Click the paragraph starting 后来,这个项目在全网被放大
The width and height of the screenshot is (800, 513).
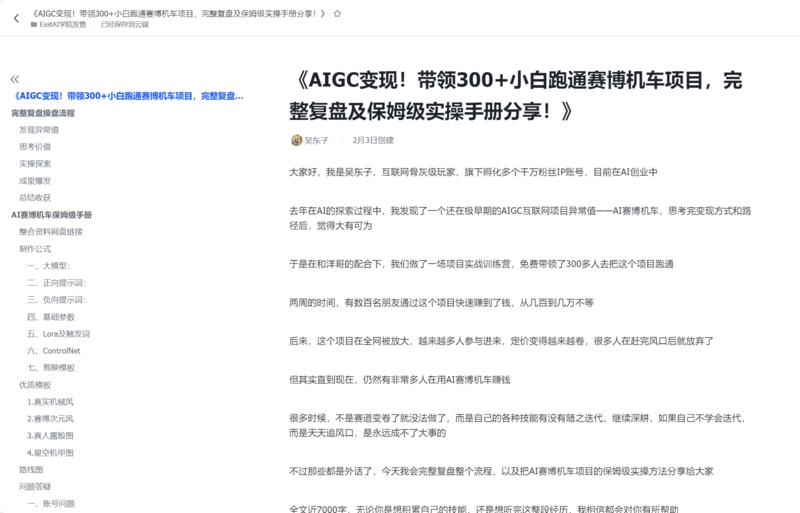[501, 341]
